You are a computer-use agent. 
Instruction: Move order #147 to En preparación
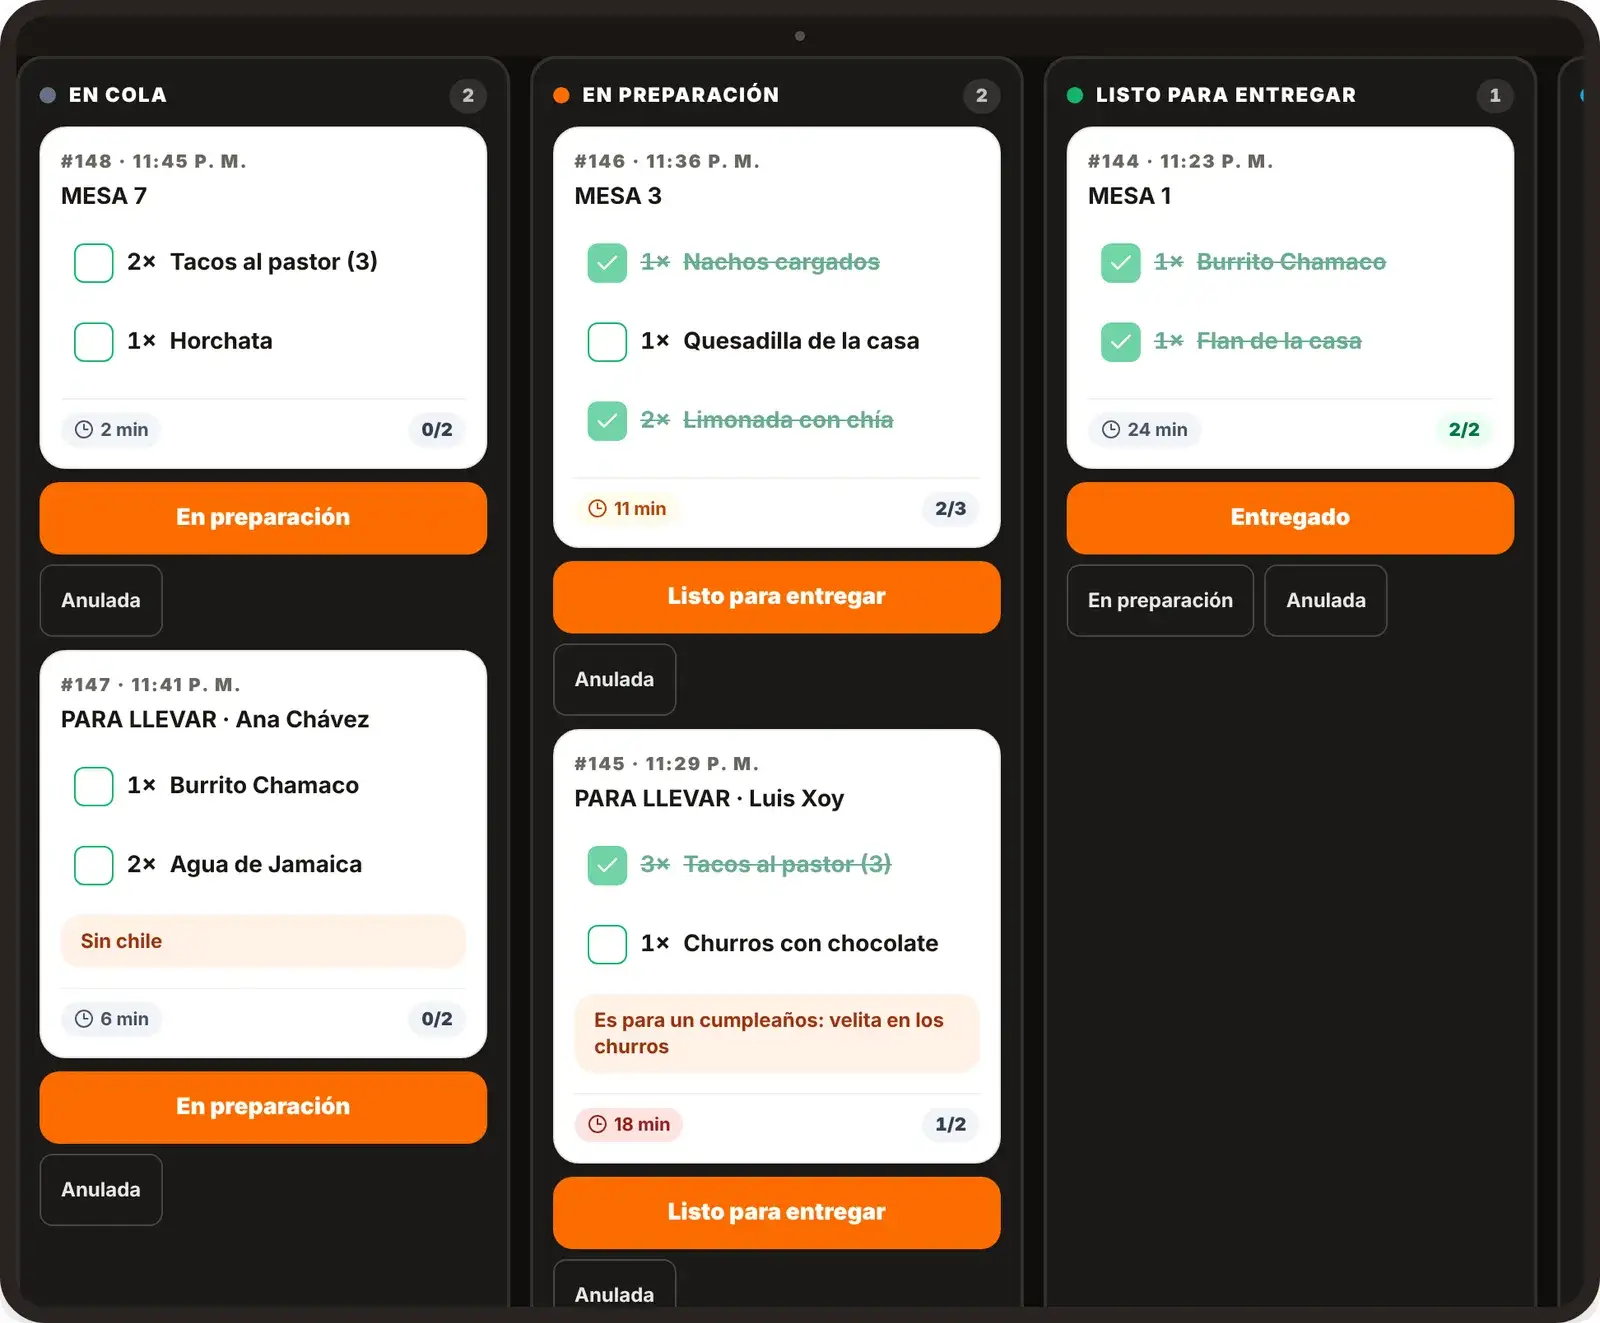click(263, 1107)
